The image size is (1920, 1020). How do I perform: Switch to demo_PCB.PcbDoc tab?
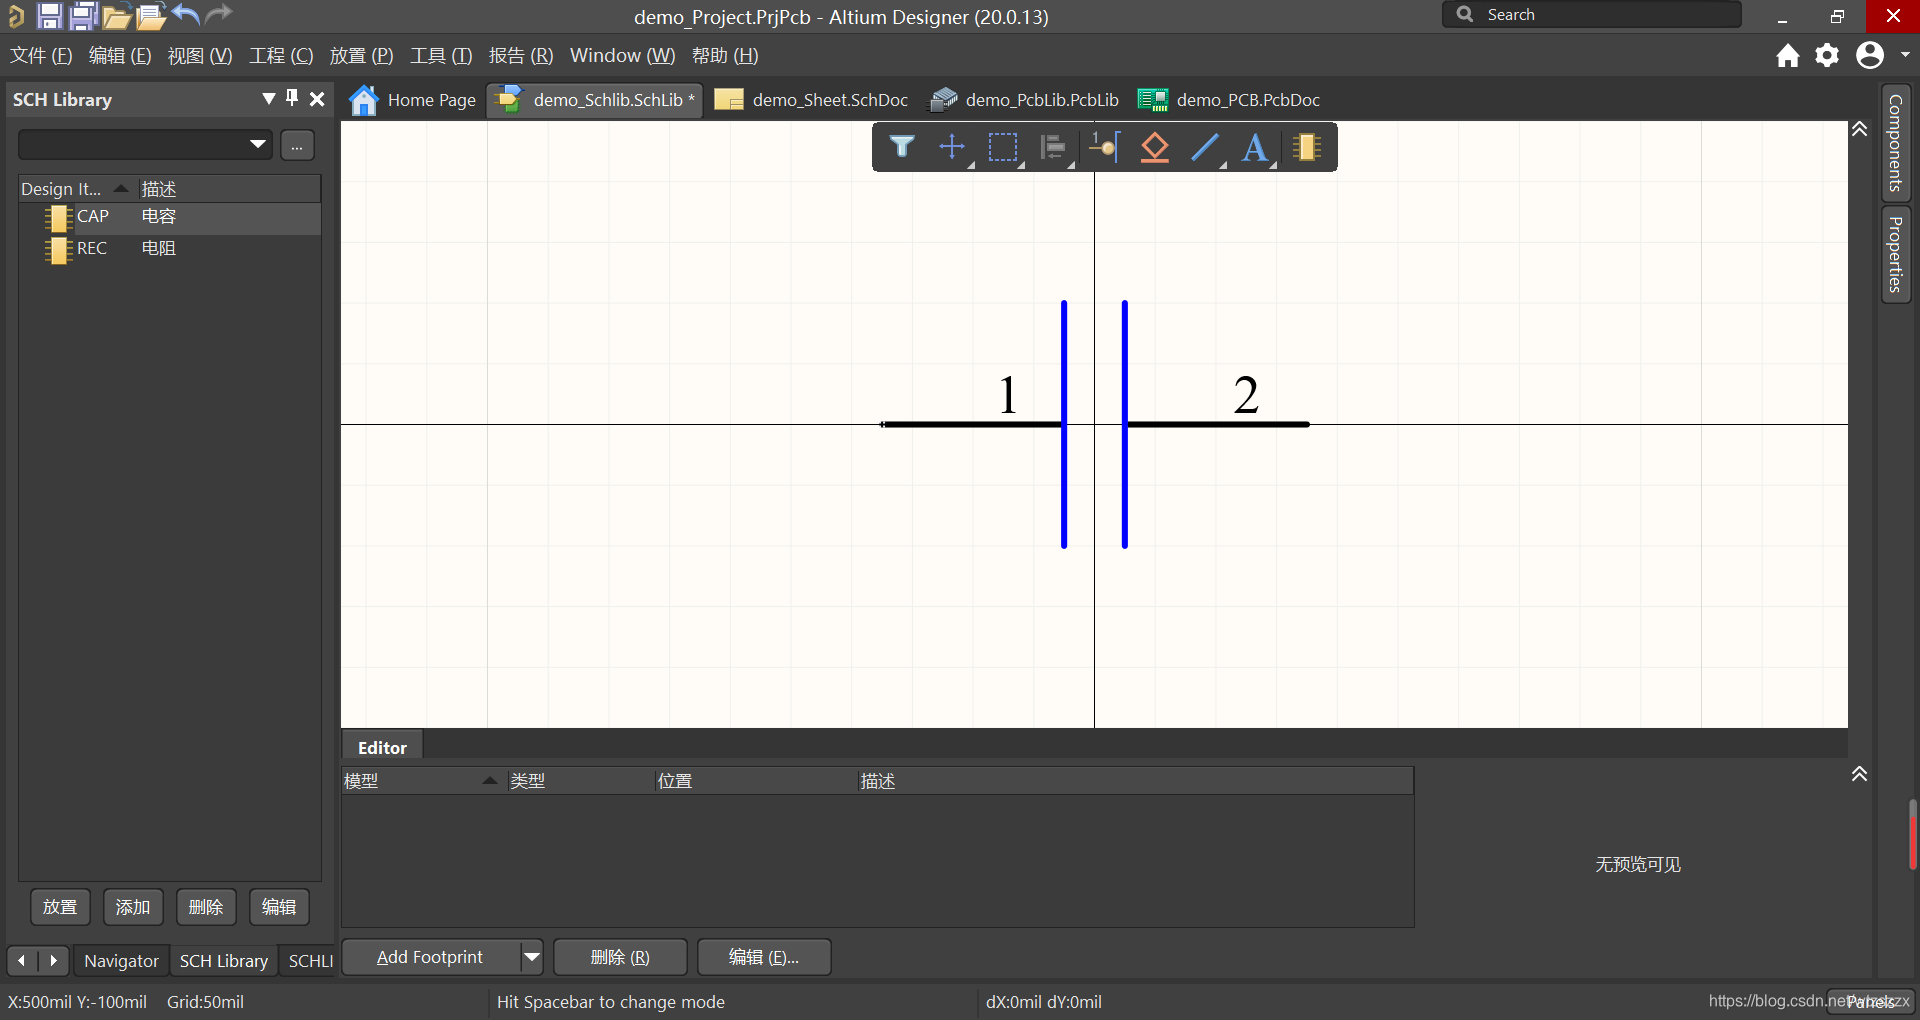1229,100
